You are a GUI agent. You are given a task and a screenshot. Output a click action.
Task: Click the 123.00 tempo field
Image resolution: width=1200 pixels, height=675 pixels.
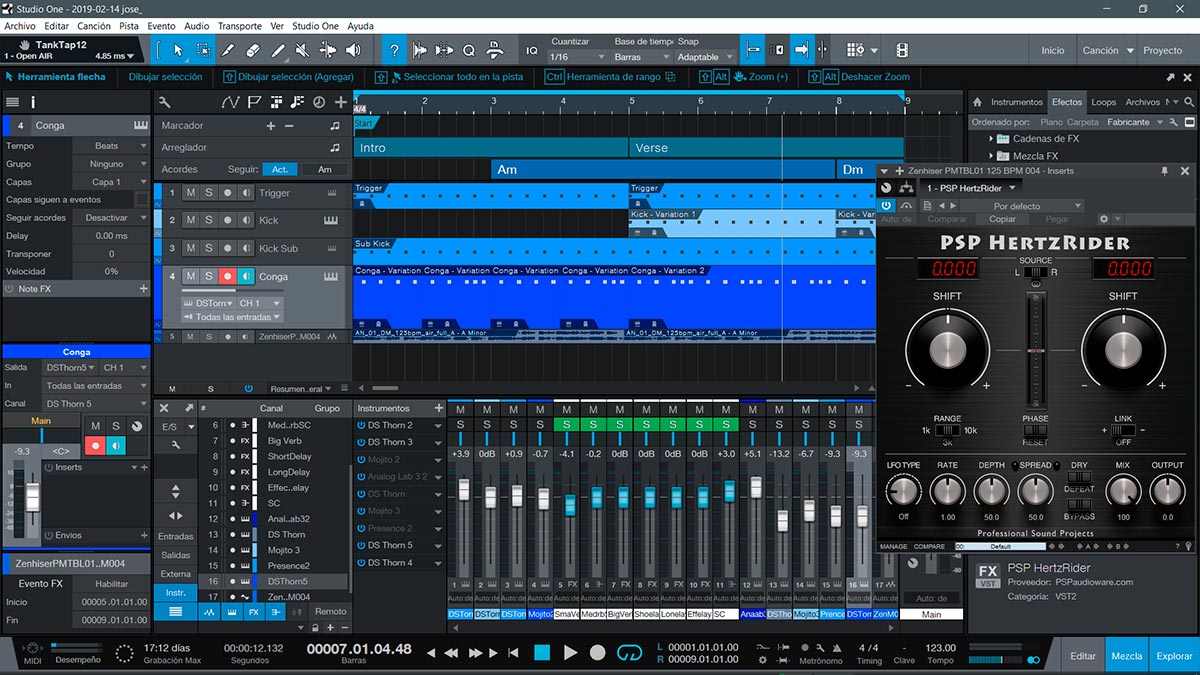pos(940,648)
